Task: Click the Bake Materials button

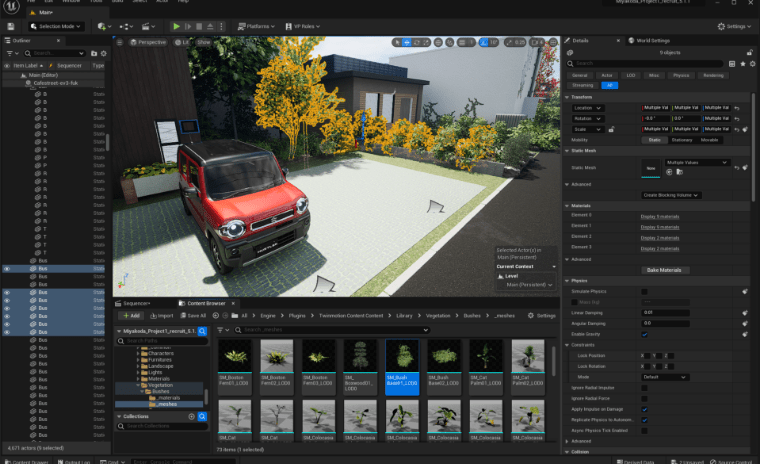Action: (664, 270)
